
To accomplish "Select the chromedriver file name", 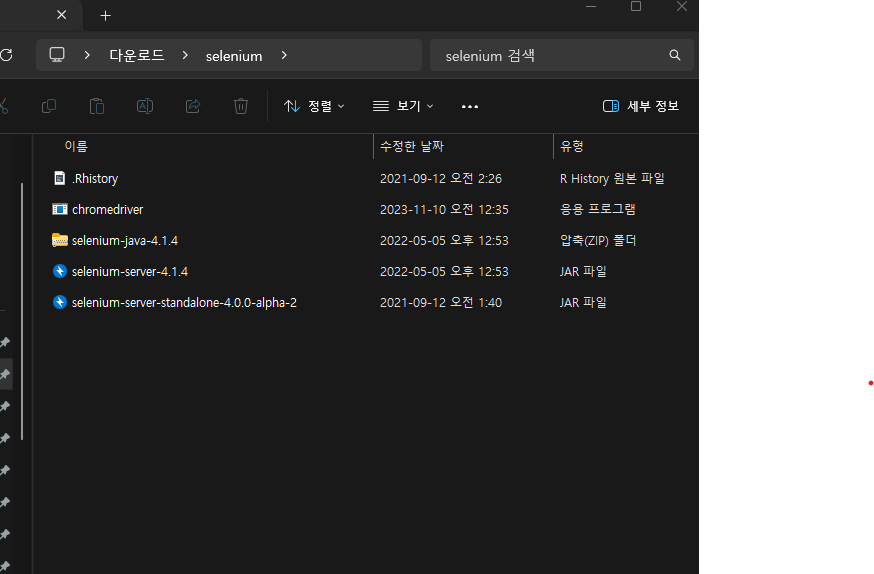I will 108,210.
